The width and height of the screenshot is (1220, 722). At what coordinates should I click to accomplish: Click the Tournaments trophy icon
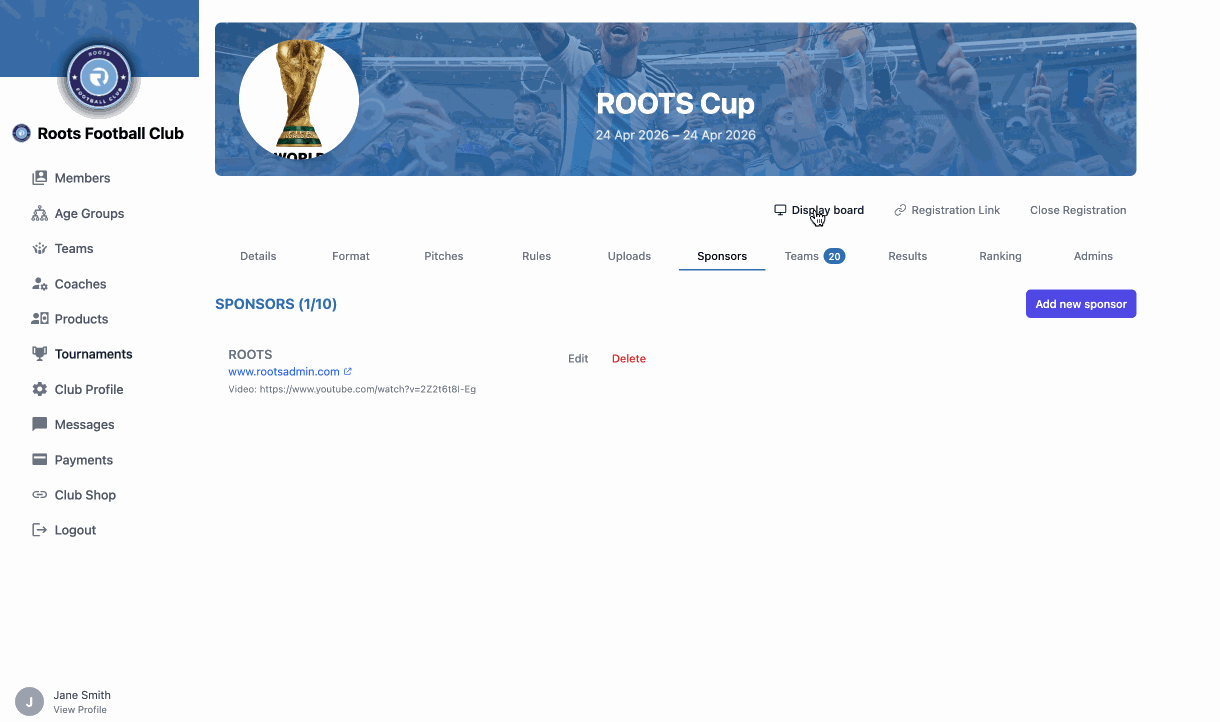pos(40,354)
